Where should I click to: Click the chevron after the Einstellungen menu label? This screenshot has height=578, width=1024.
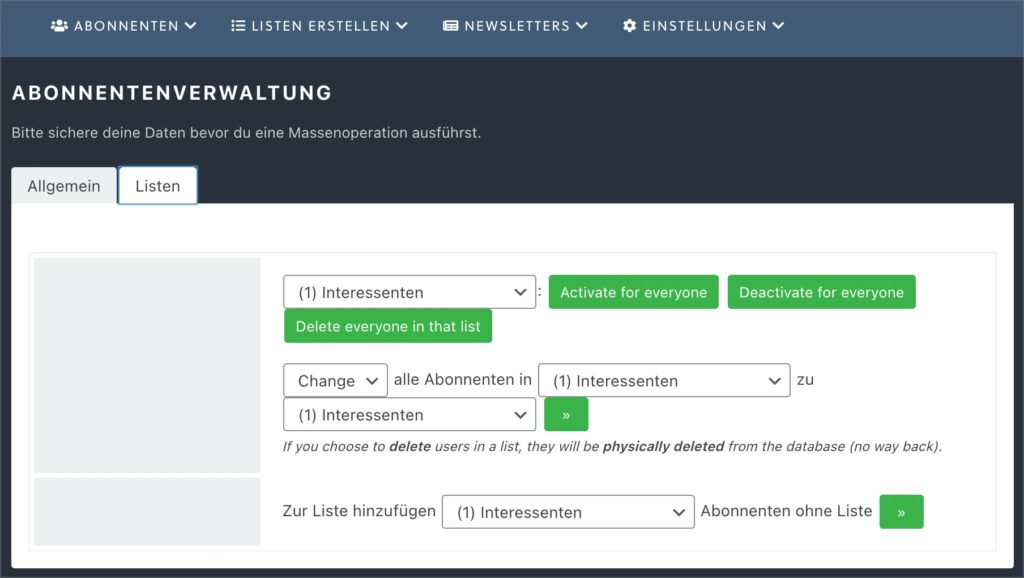[778, 25]
